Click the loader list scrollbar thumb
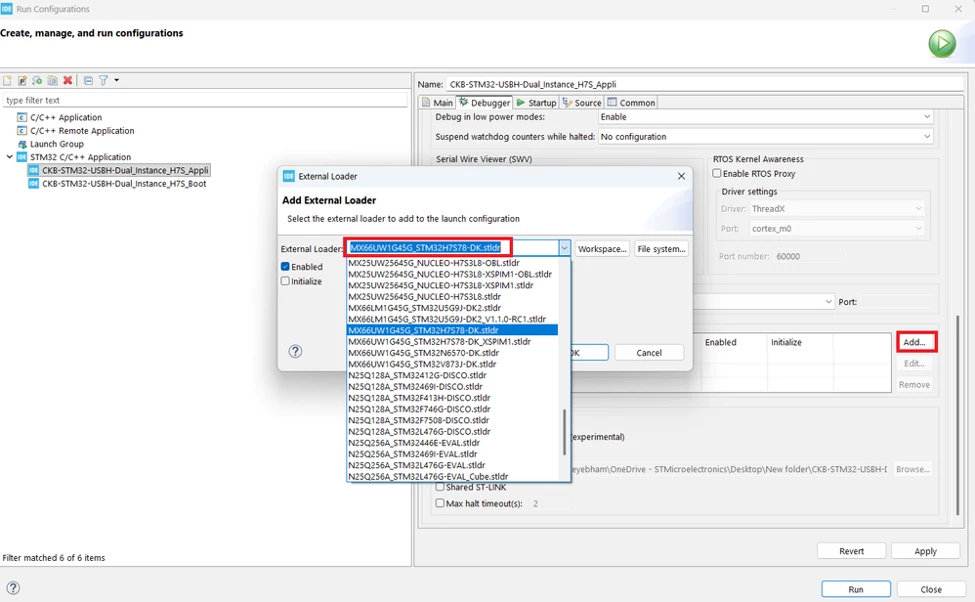 tap(565, 432)
